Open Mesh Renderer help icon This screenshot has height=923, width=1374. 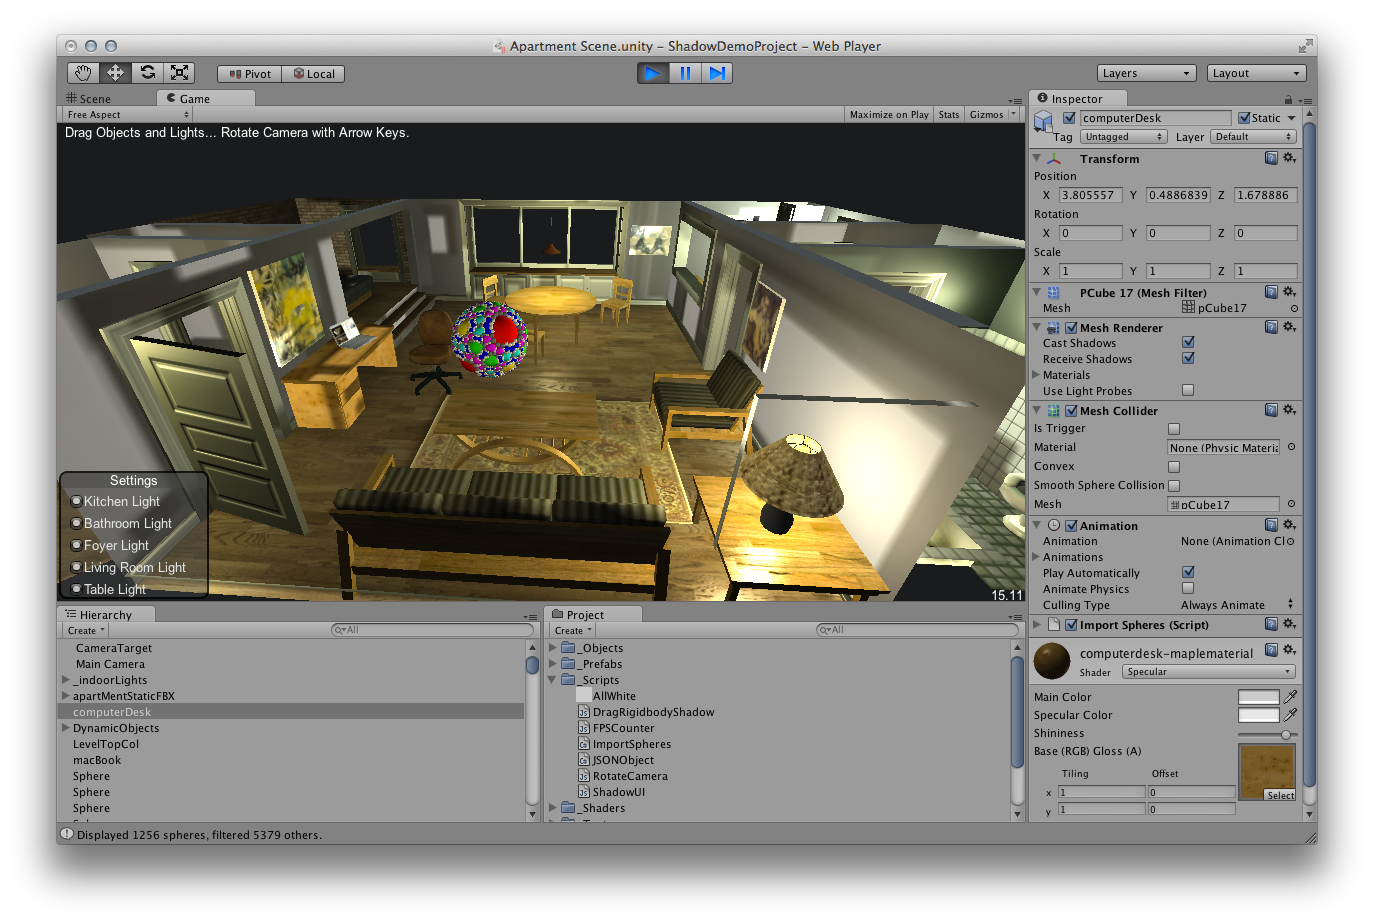1271,327
